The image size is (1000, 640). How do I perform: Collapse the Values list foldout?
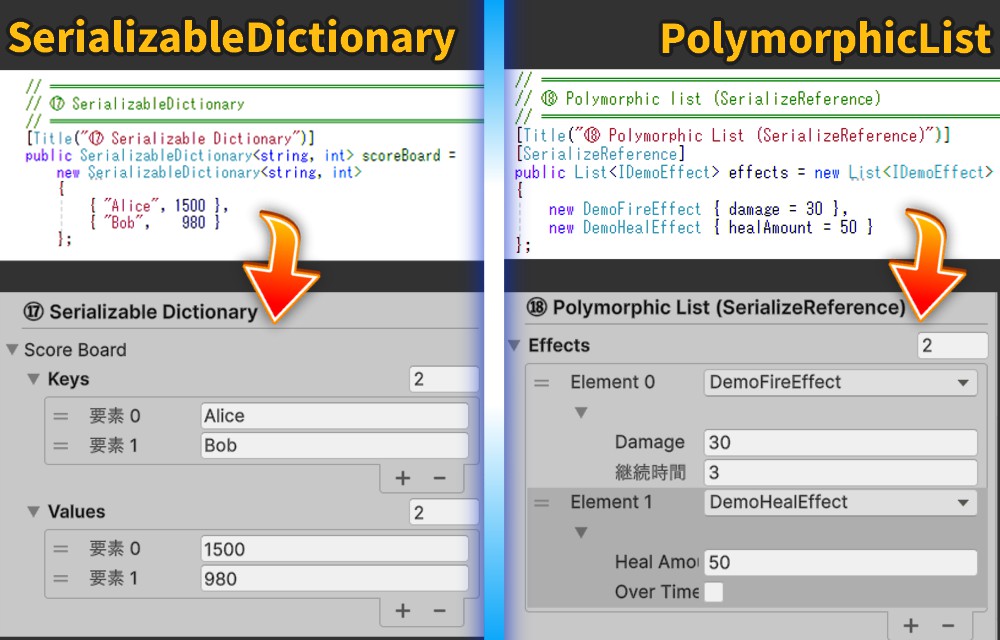pyautogui.click(x=34, y=511)
